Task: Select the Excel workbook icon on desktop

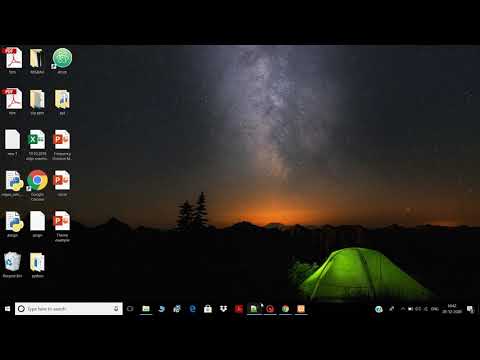Action: [x=37, y=144]
